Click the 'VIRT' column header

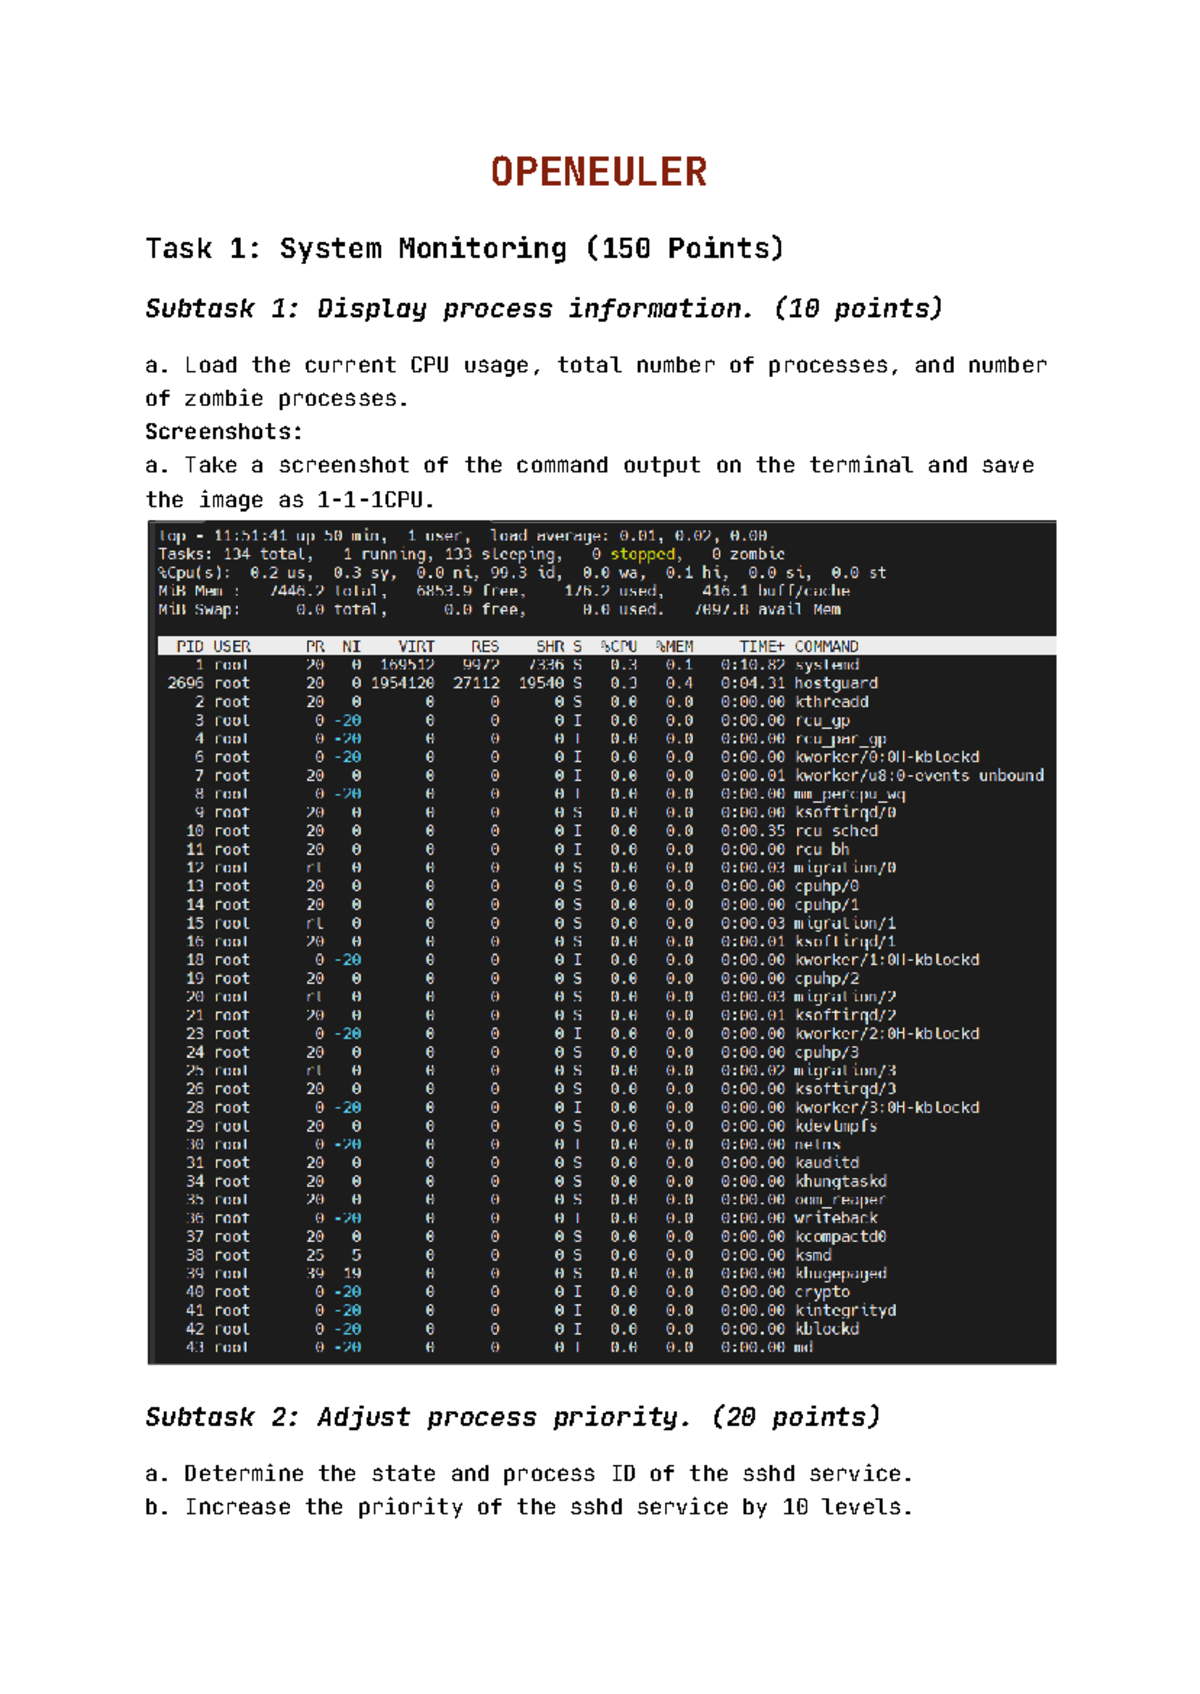(416, 647)
